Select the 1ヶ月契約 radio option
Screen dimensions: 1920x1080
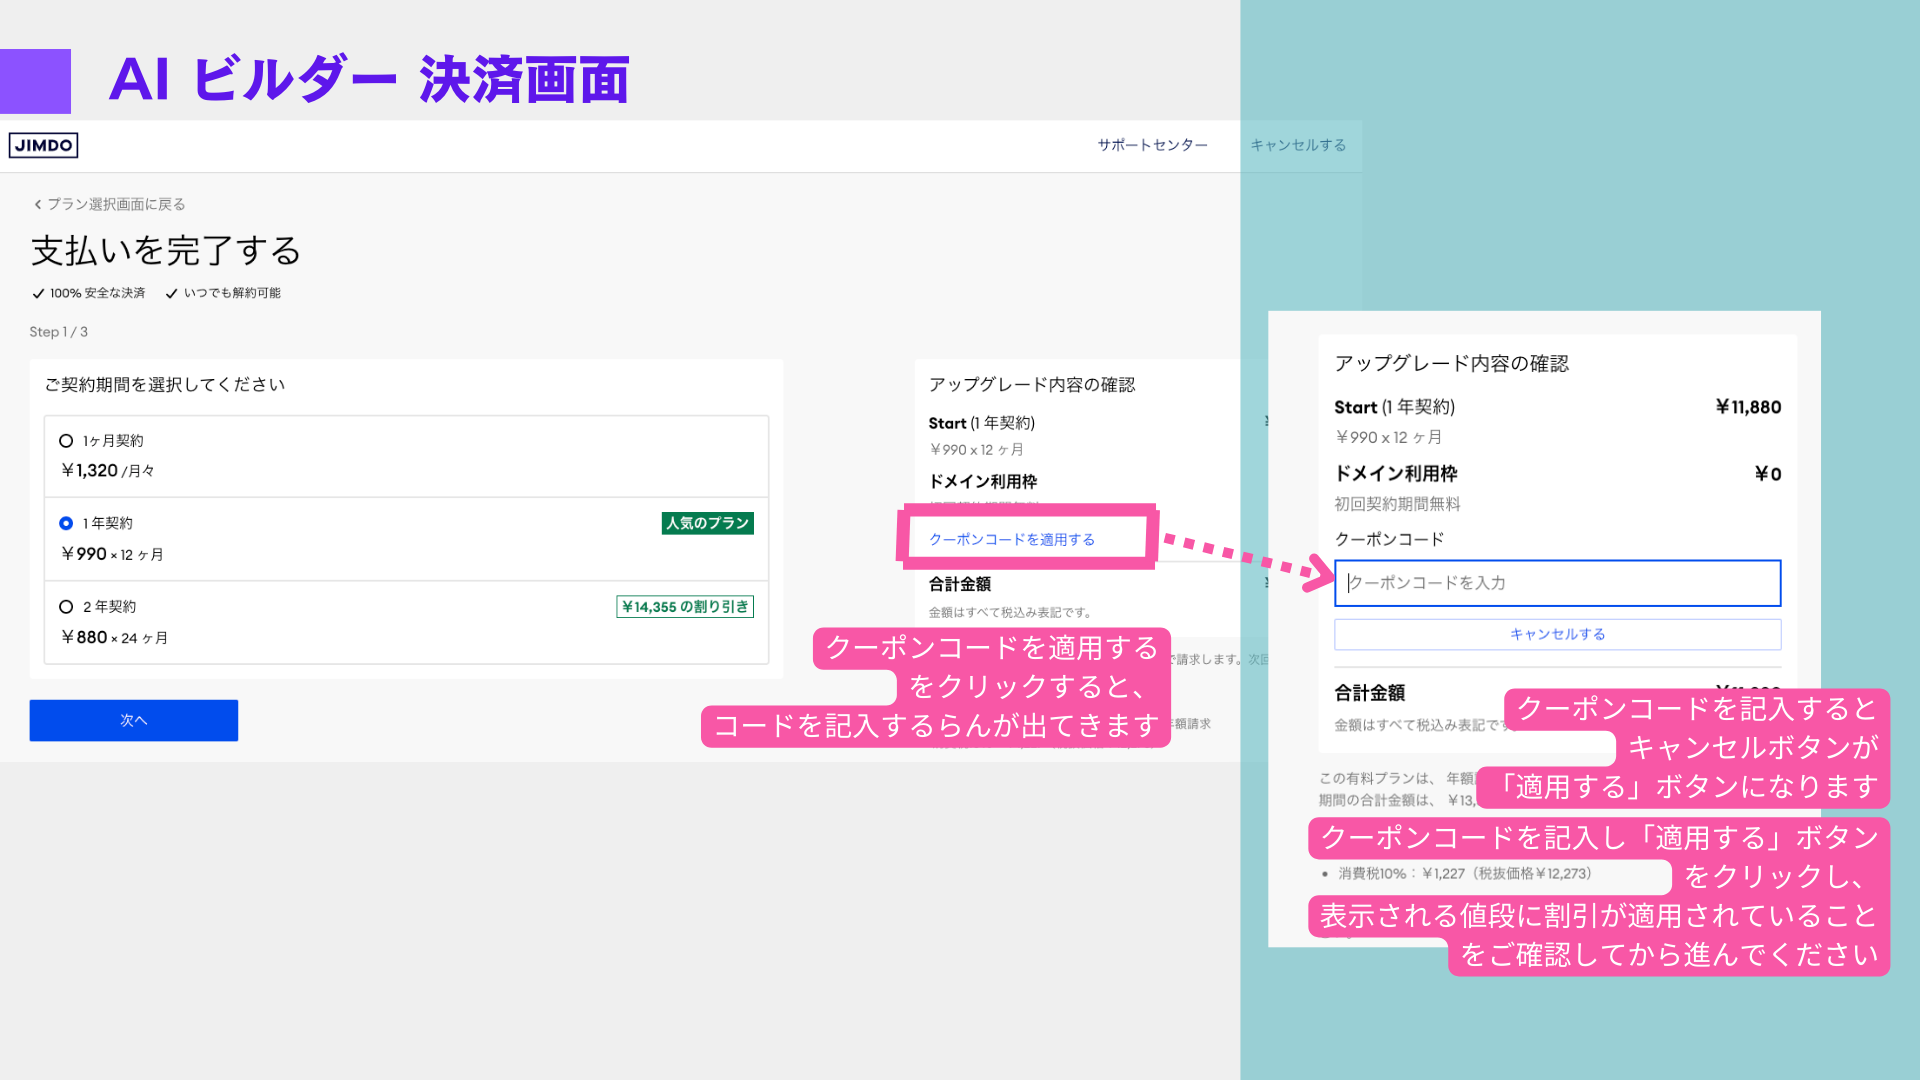coord(66,441)
